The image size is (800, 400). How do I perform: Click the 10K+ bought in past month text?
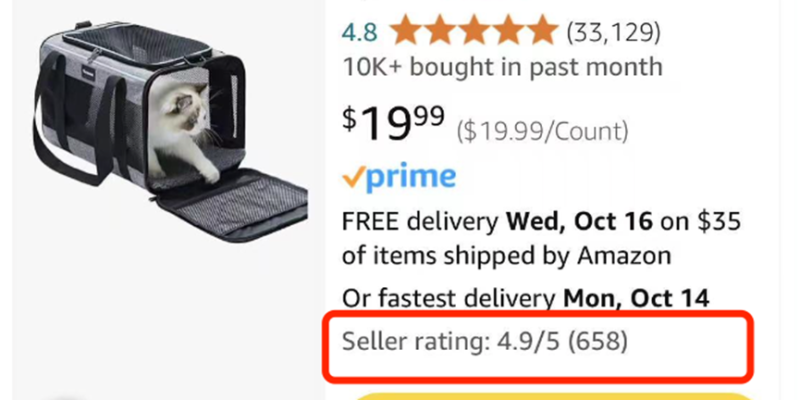tap(502, 68)
